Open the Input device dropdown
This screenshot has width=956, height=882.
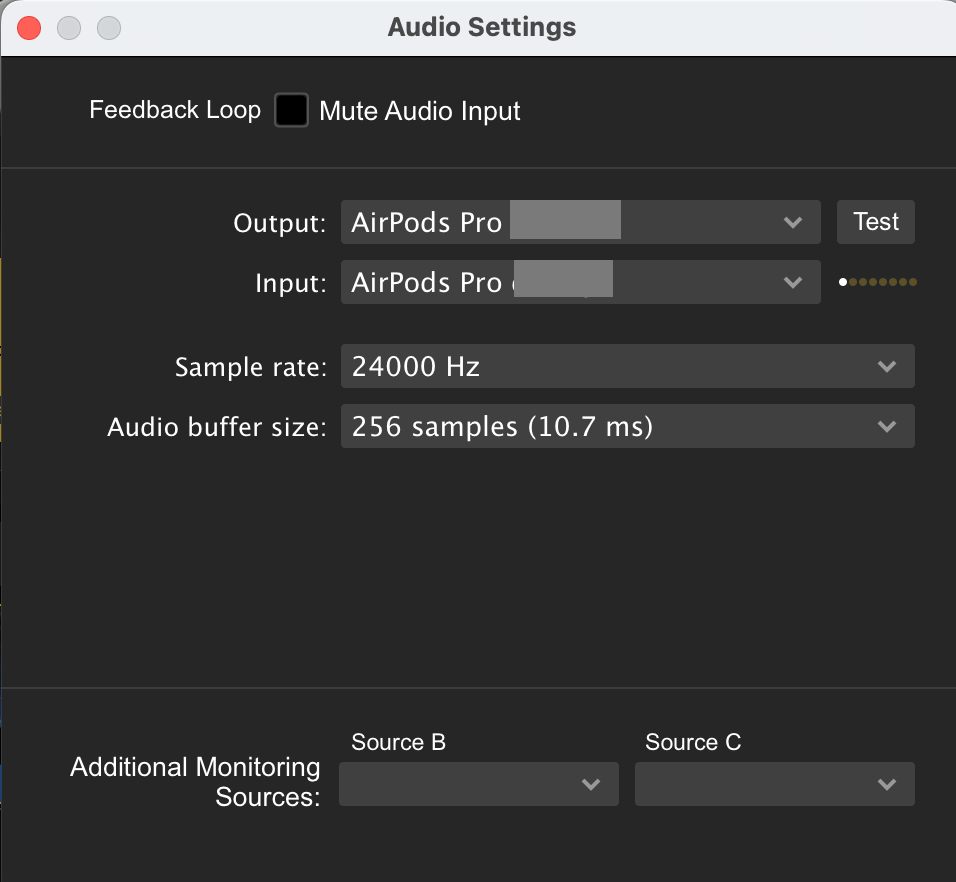[x=580, y=282]
